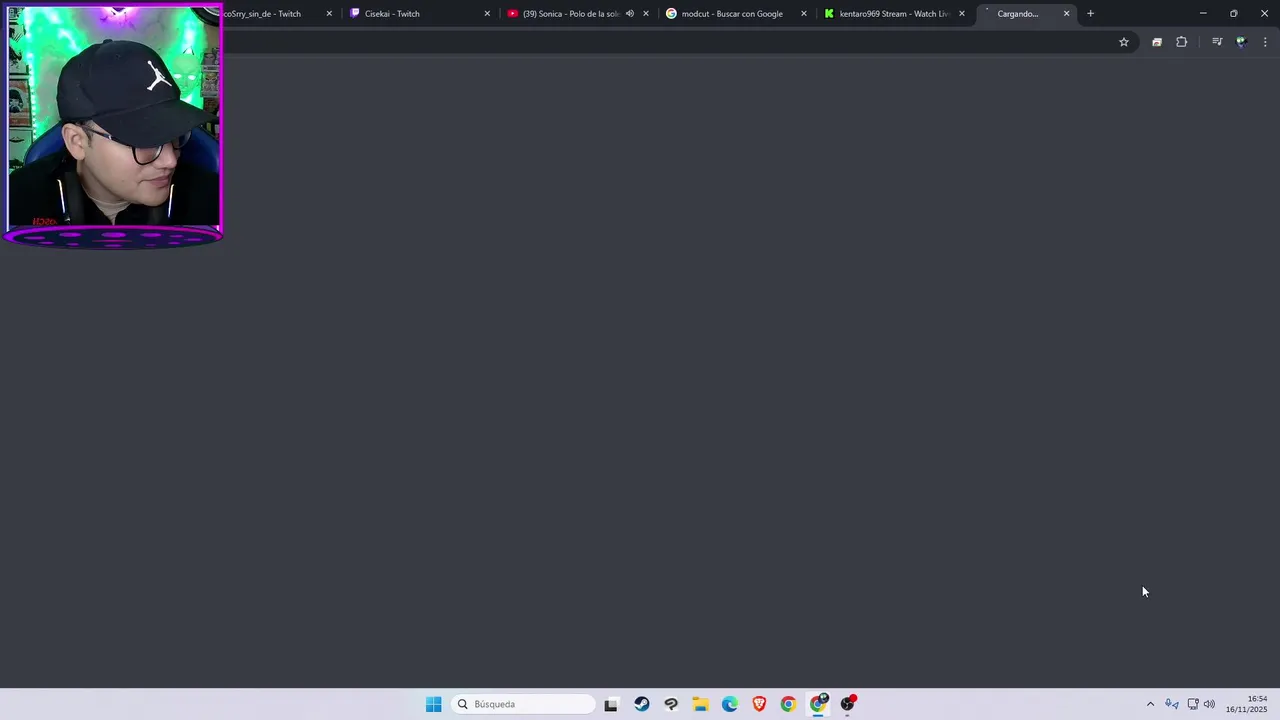Viewport: 1280px width, 720px height.
Task: Click the window-stack extension icon beside the star
Action: point(1157,42)
